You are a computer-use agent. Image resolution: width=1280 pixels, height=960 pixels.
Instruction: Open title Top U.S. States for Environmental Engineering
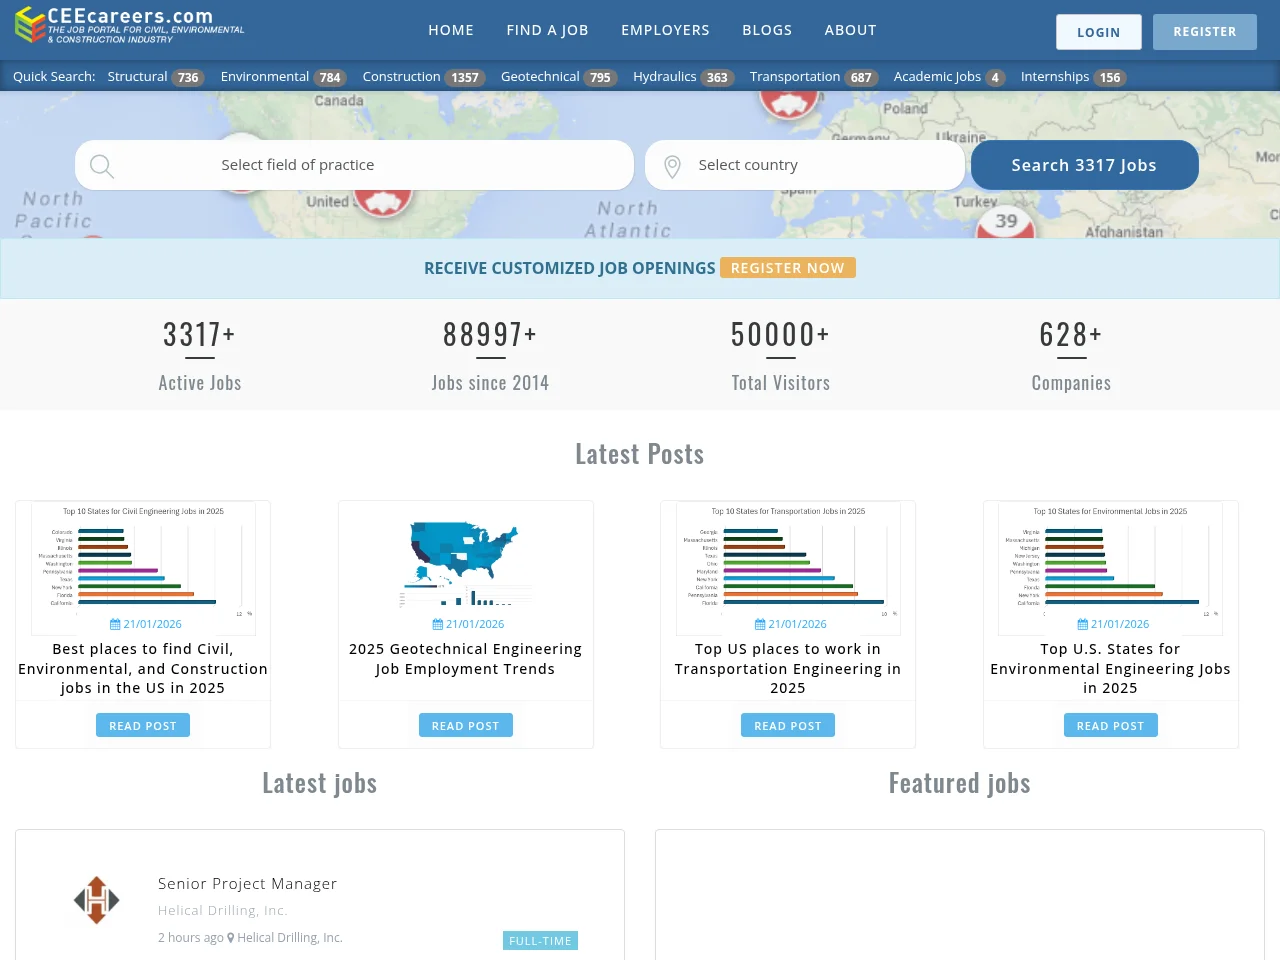(1110, 668)
